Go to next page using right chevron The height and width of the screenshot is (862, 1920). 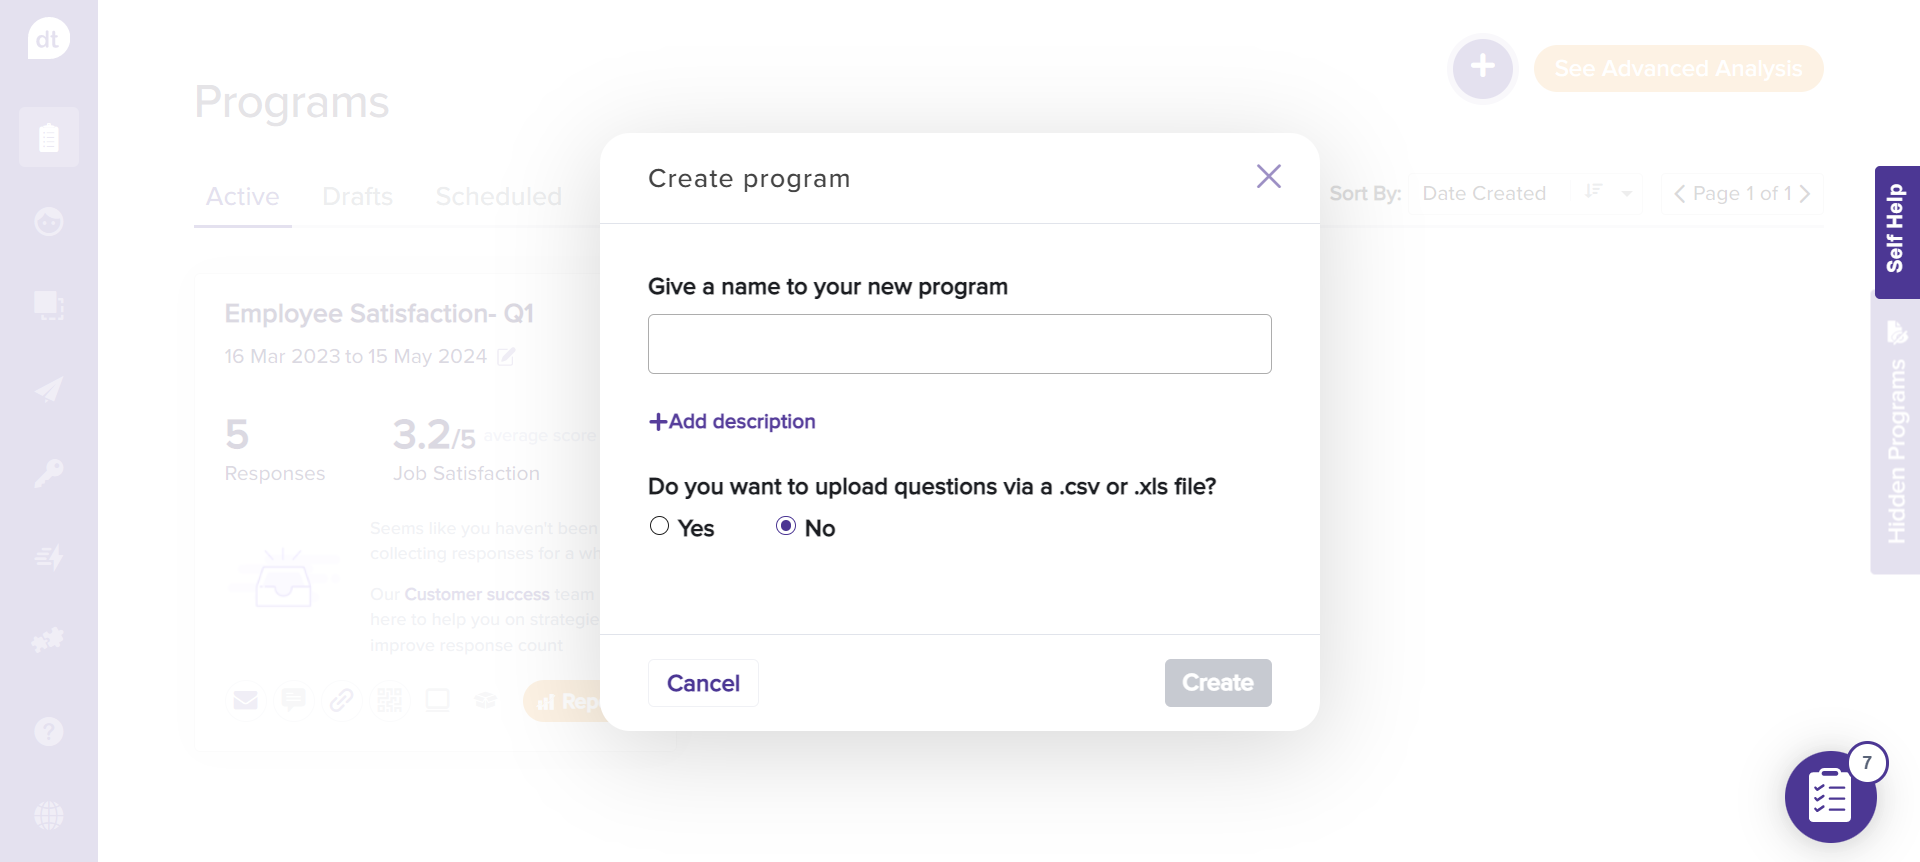pos(1805,194)
